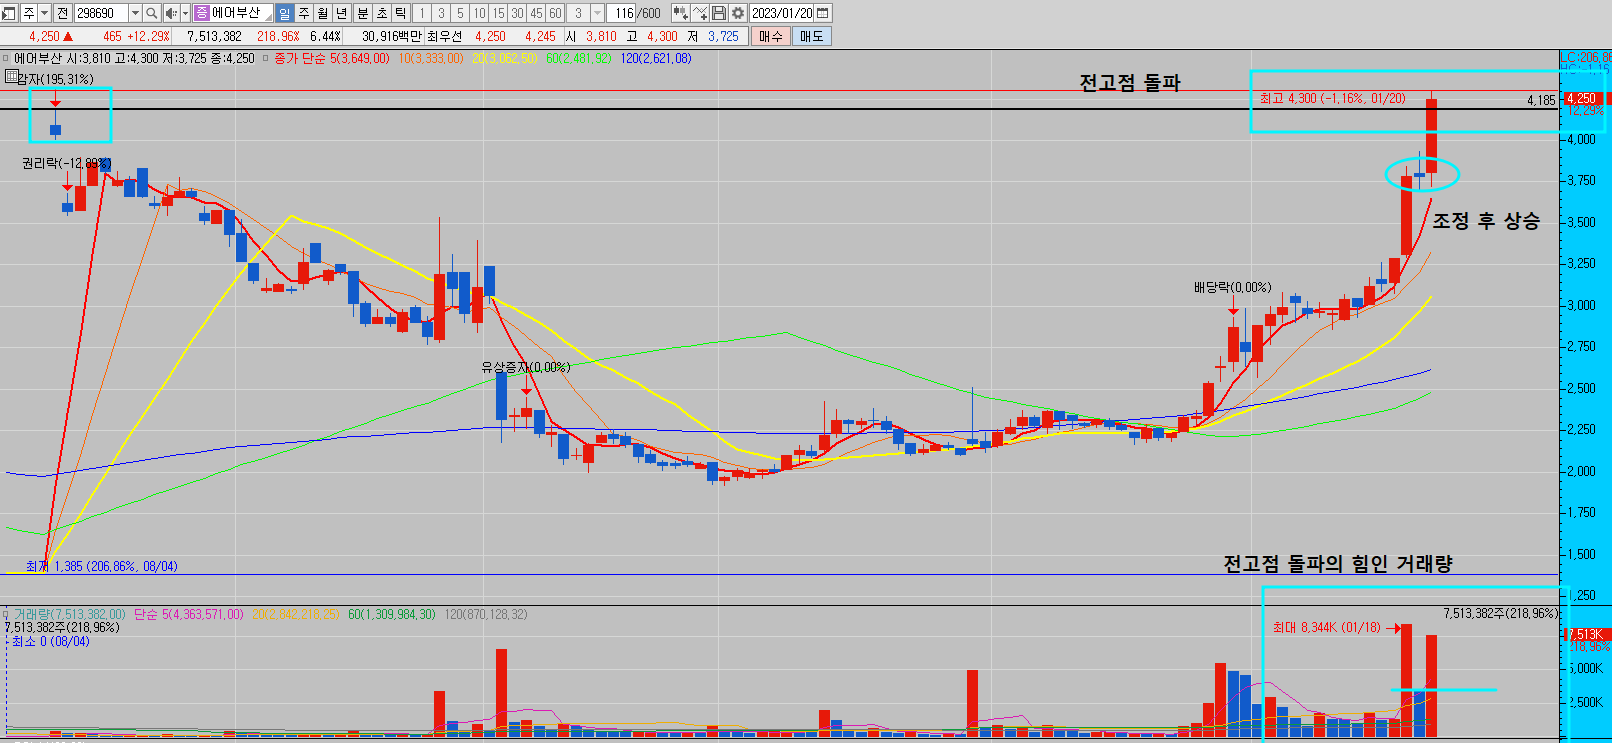Click the grid table icon under the legend
1612x743 pixels.
[11, 77]
